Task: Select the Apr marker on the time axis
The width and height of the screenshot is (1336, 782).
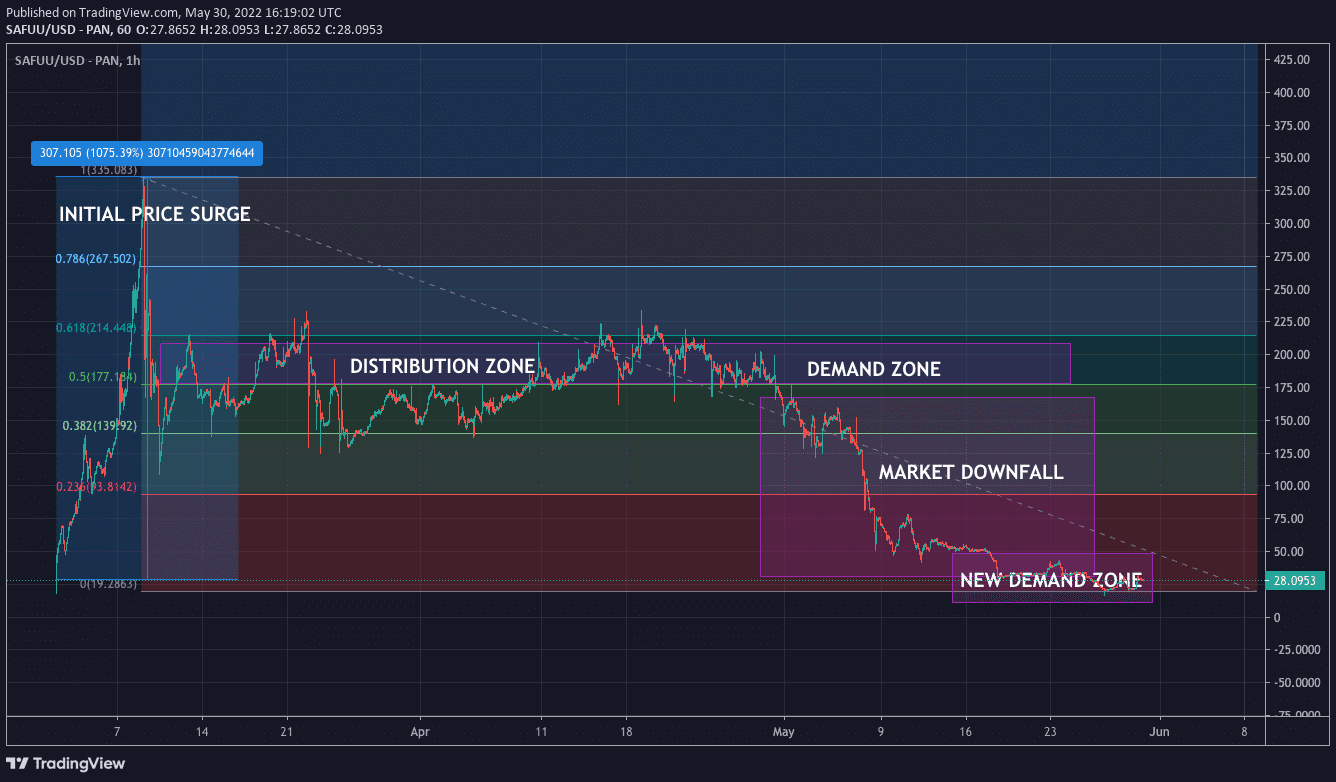Action: (419, 730)
